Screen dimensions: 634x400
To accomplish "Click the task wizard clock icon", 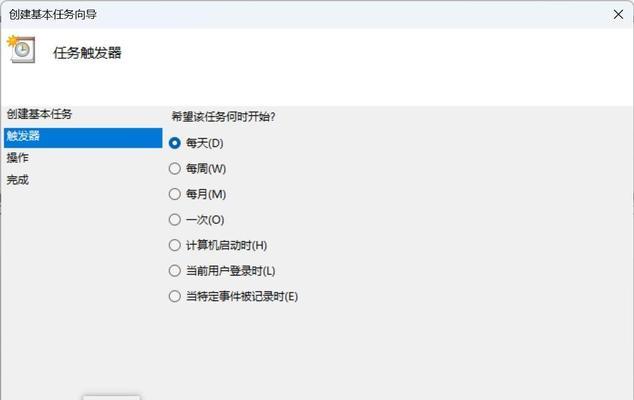I will point(21,49).
